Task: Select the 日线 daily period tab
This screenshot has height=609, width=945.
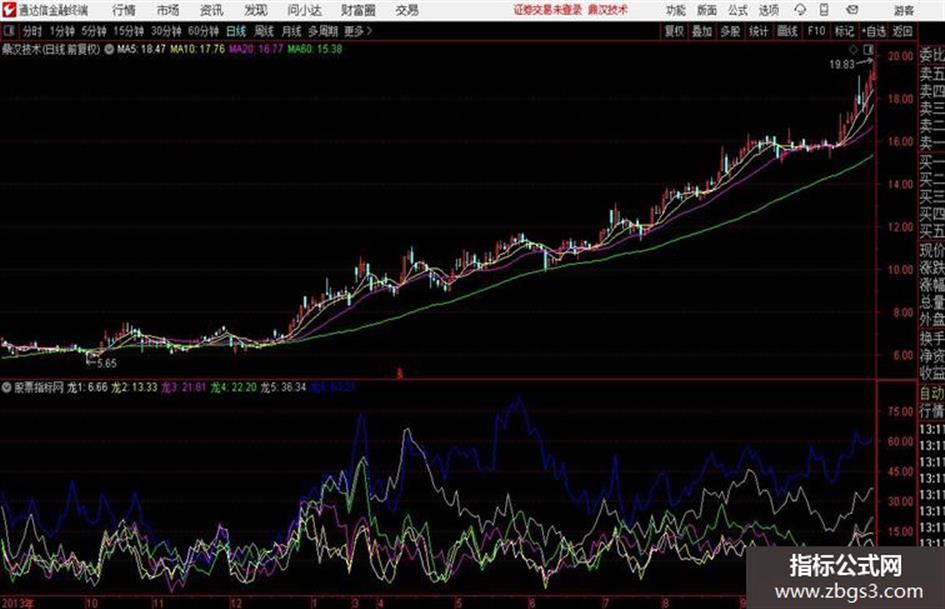Action: (236, 31)
